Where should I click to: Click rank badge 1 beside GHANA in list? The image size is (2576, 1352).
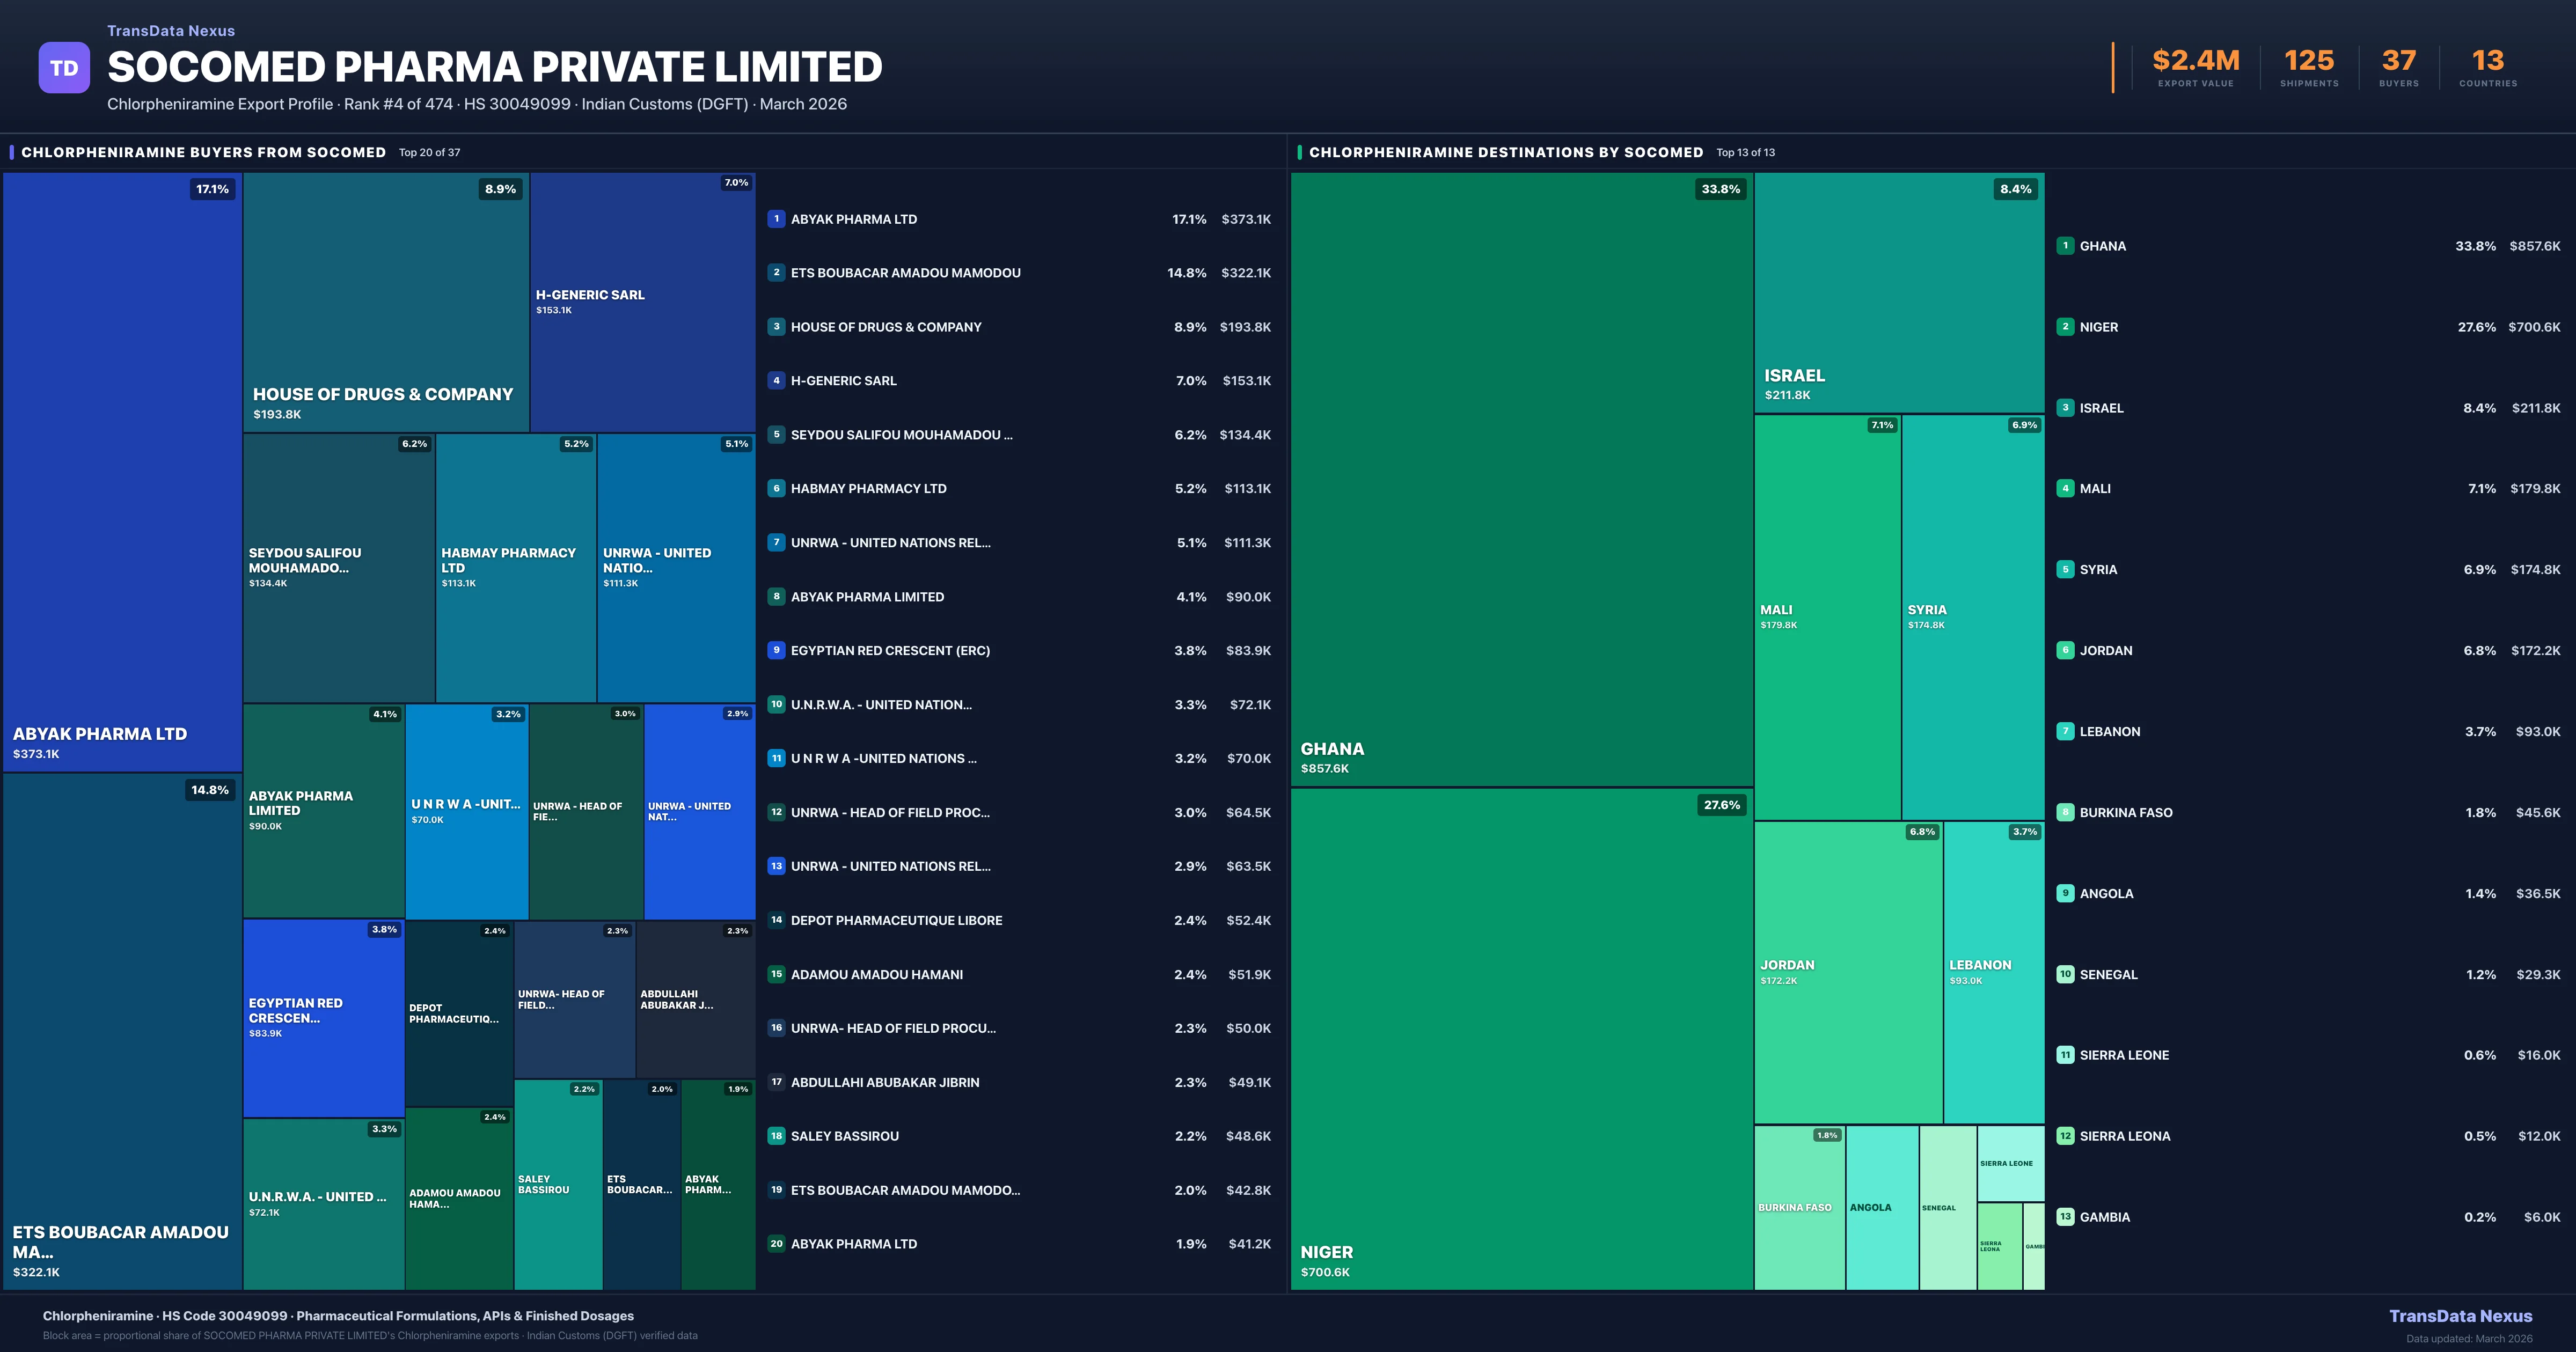click(x=2065, y=246)
